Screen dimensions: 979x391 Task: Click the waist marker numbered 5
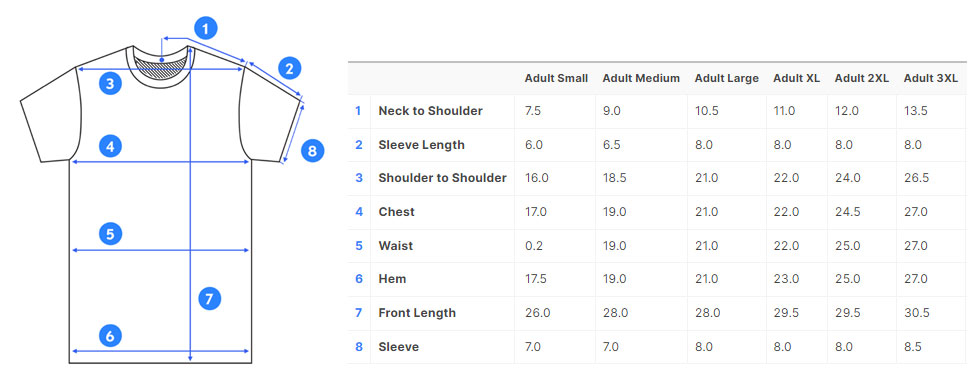110,234
